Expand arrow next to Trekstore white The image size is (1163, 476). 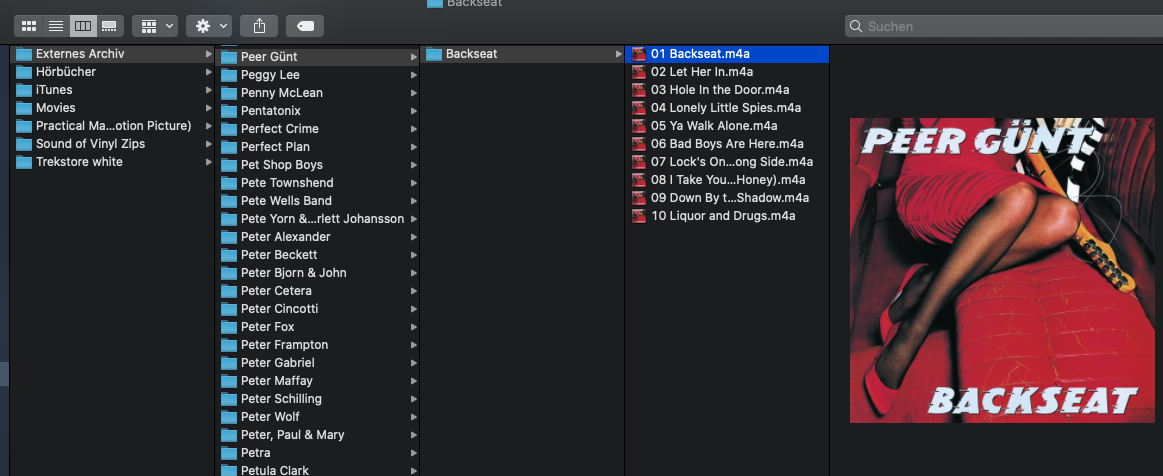[x=208, y=162]
